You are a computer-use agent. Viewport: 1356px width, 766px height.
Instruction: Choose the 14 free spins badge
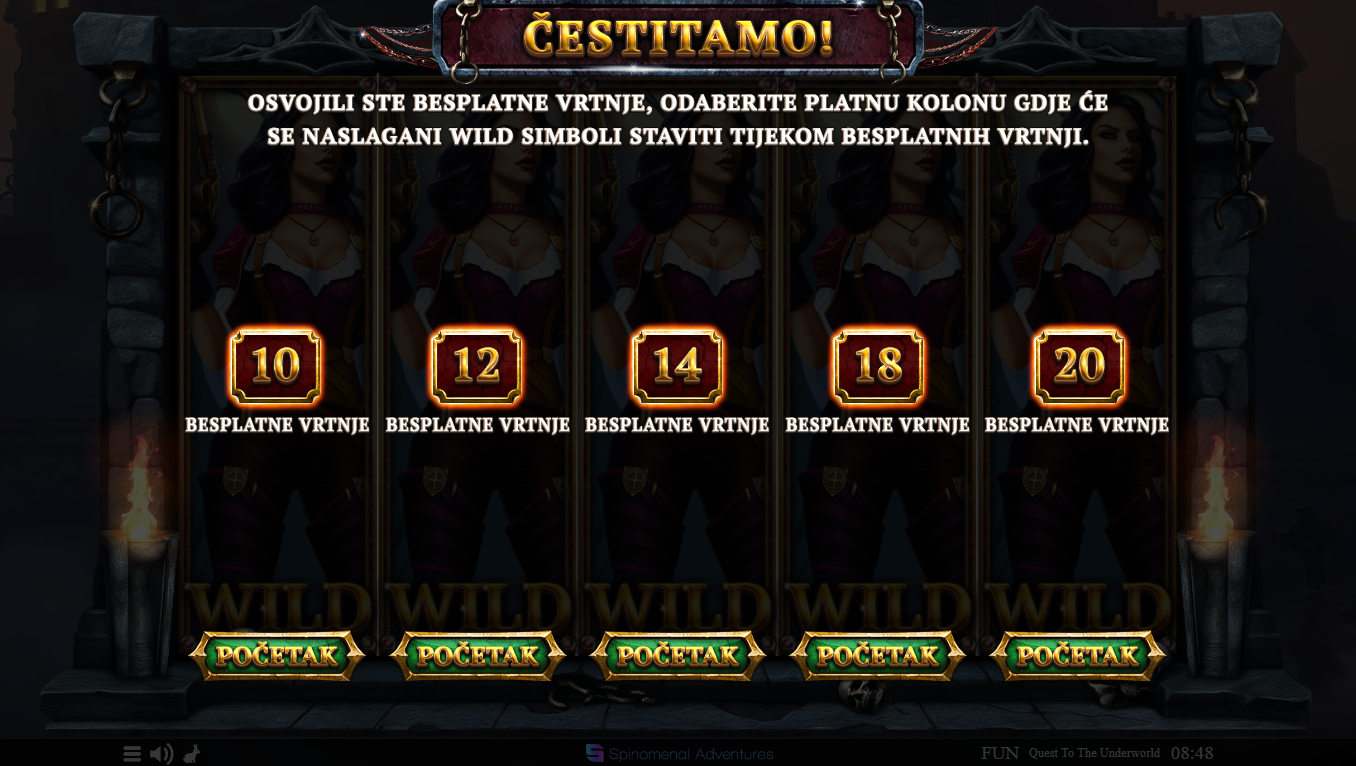click(x=677, y=366)
